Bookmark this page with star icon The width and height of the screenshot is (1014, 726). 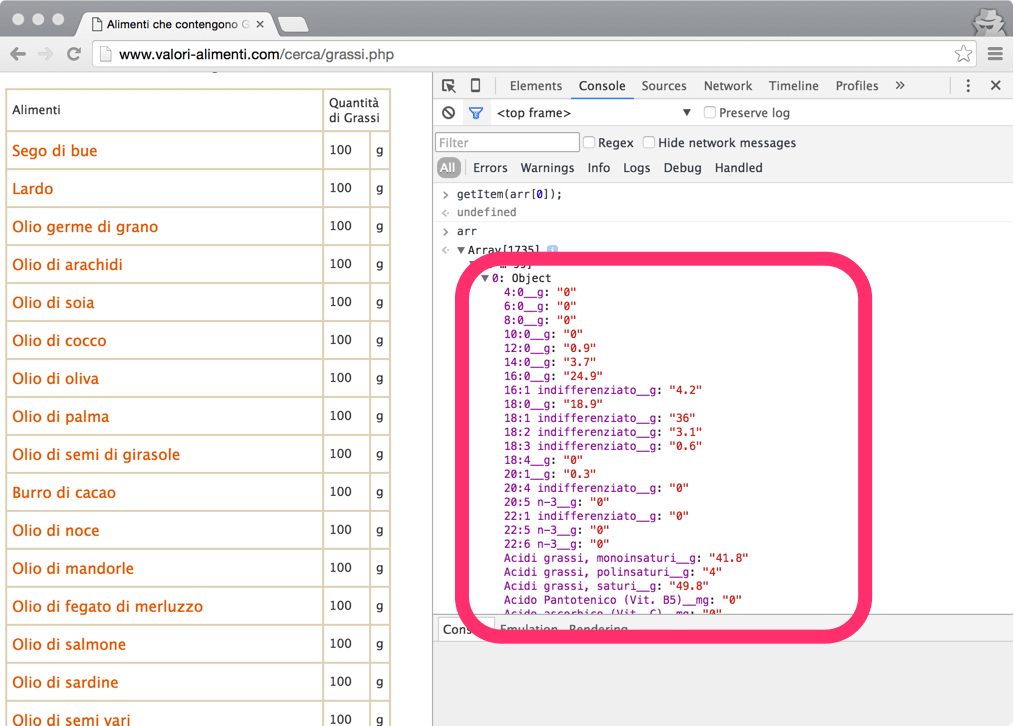coord(963,54)
